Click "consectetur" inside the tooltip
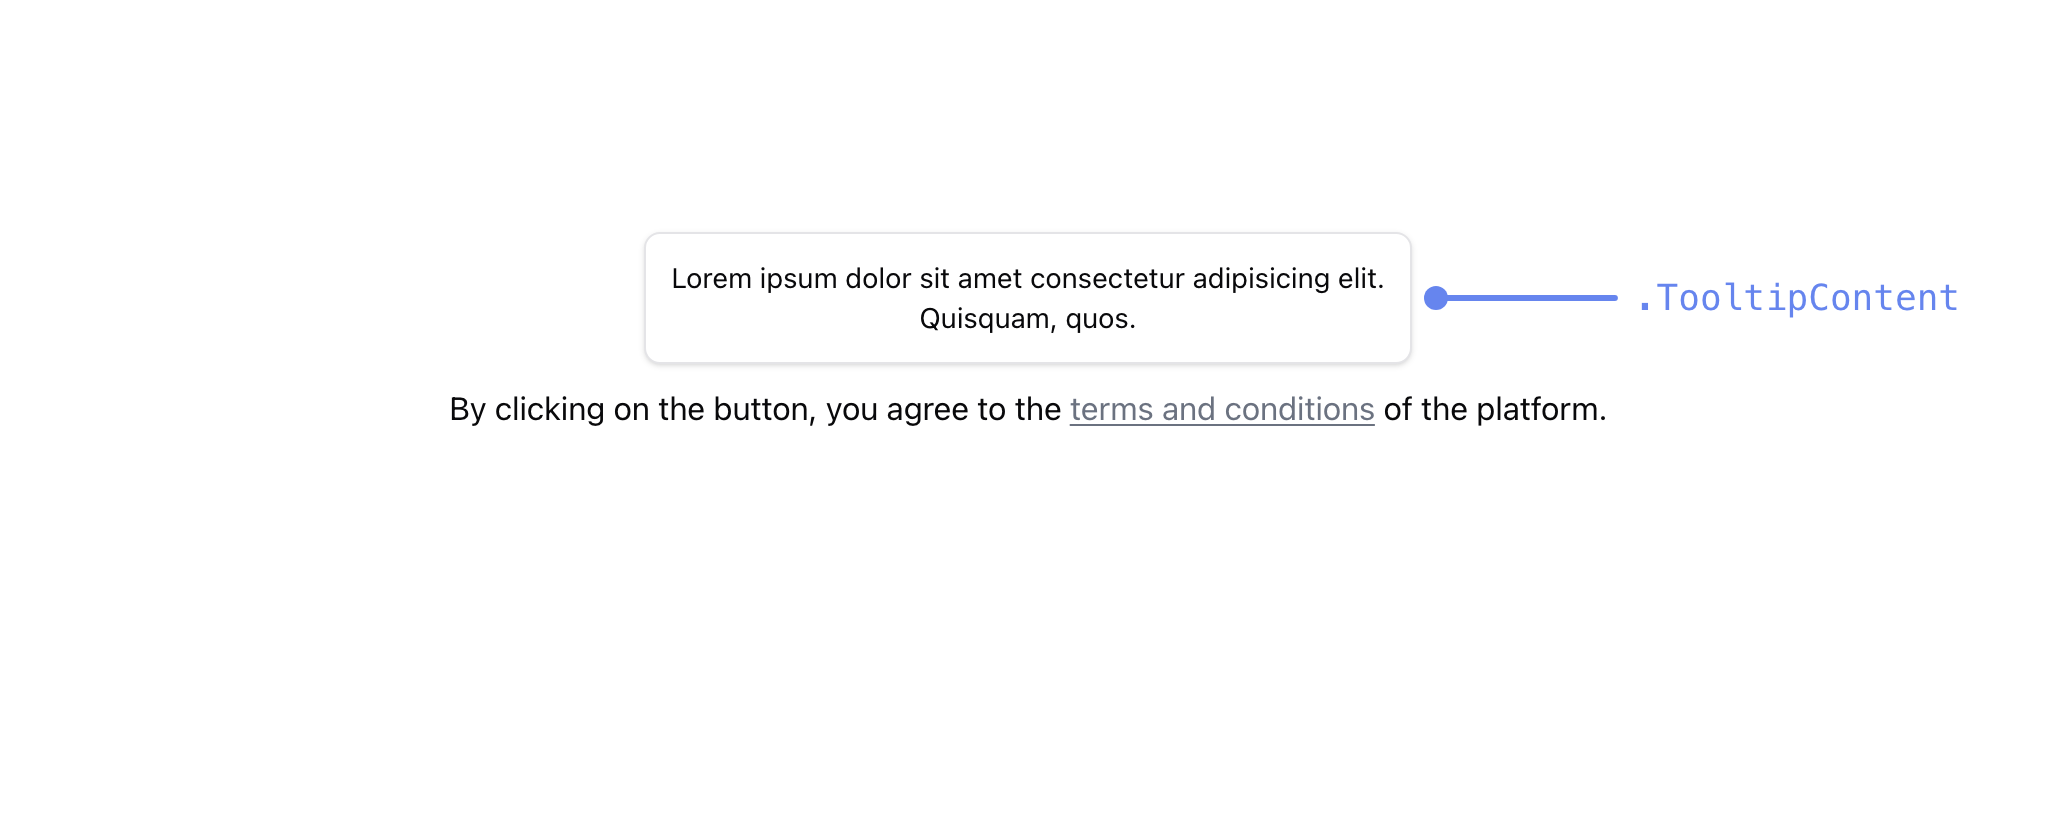2056x816 pixels. (x=1107, y=279)
